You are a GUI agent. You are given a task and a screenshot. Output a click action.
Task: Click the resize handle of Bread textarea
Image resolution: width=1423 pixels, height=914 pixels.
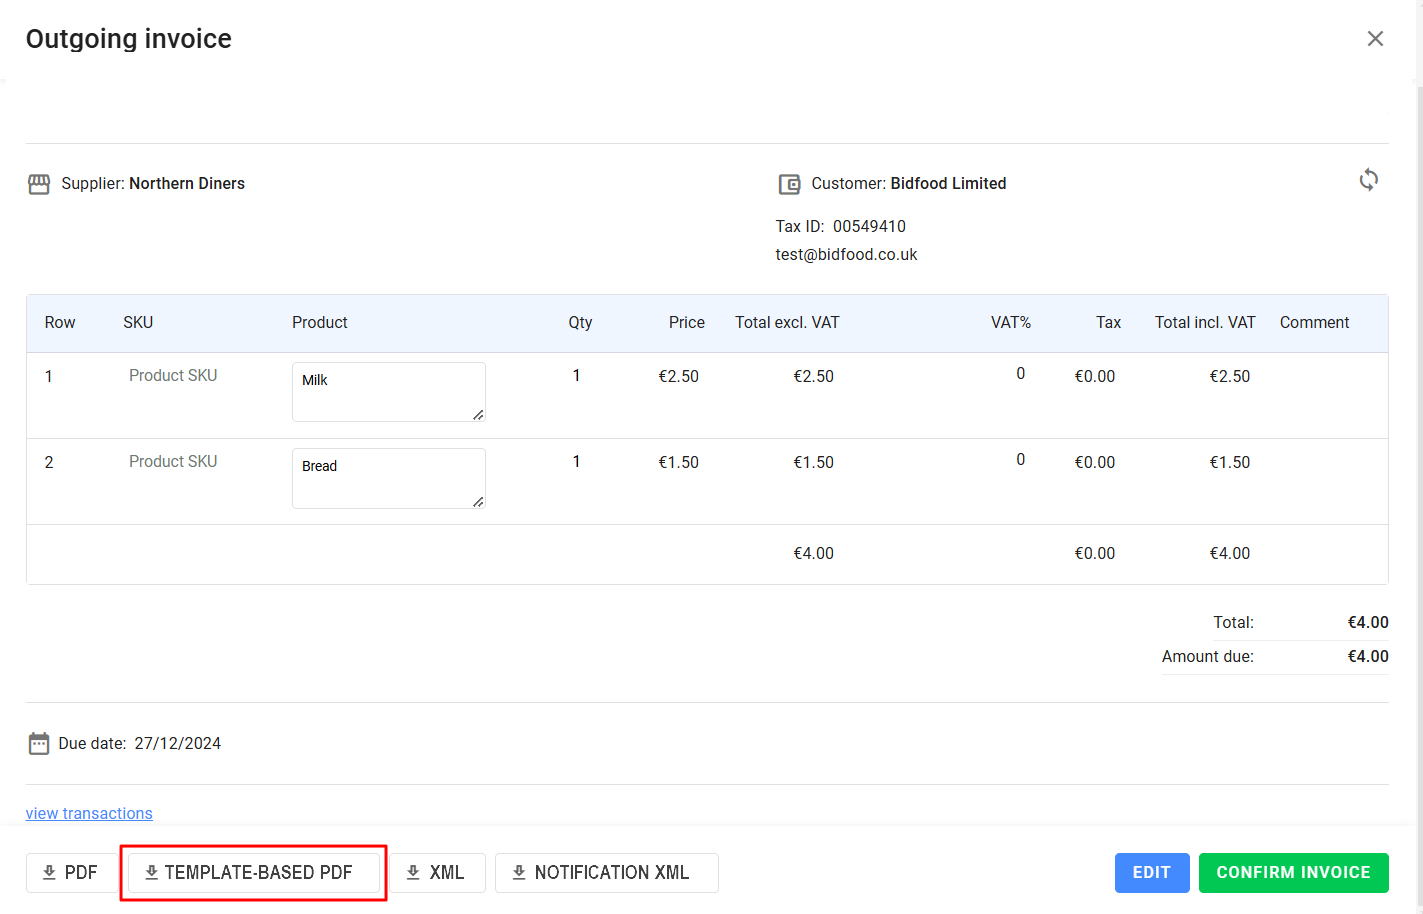(478, 502)
